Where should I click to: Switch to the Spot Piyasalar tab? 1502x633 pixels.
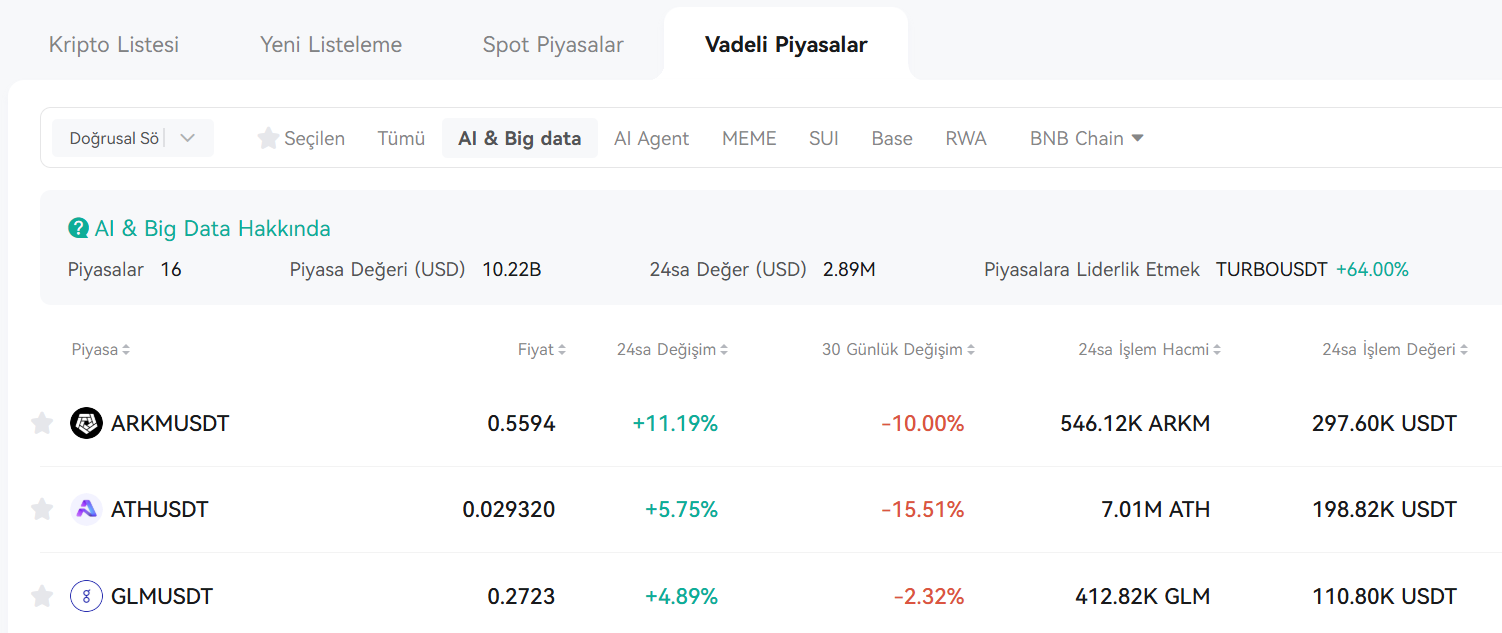(553, 45)
